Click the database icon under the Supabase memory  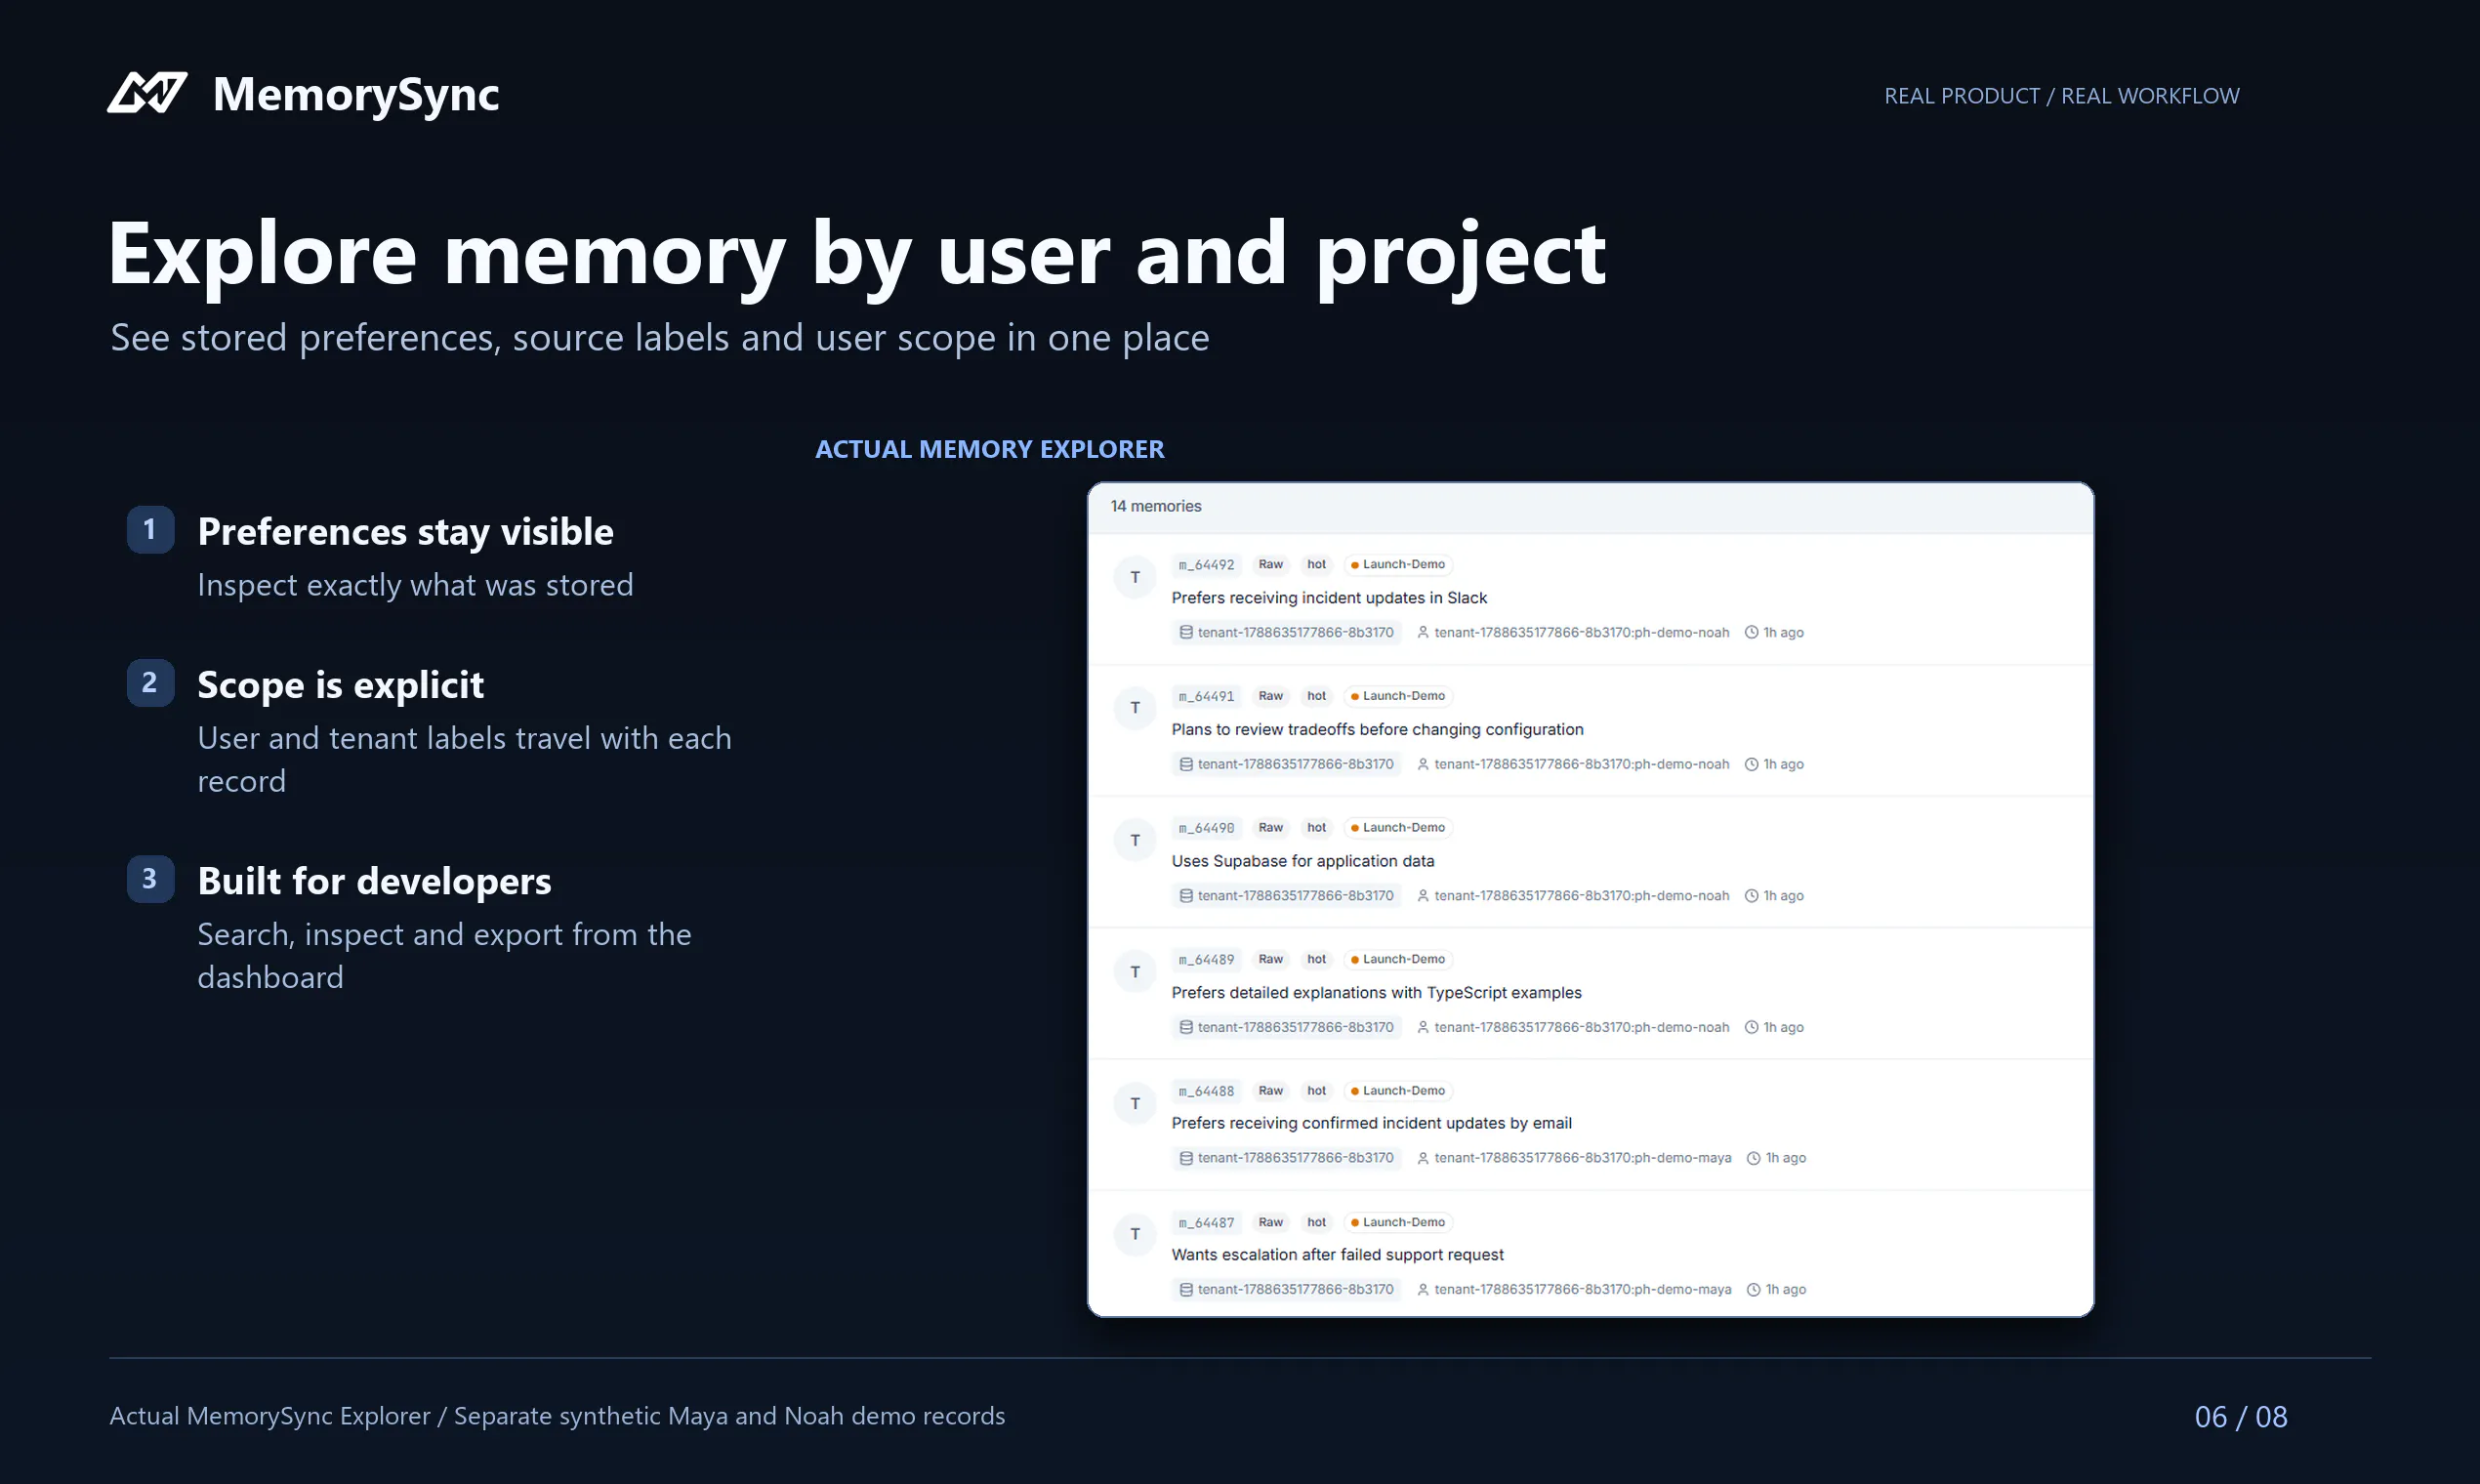tap(1186, 895)
